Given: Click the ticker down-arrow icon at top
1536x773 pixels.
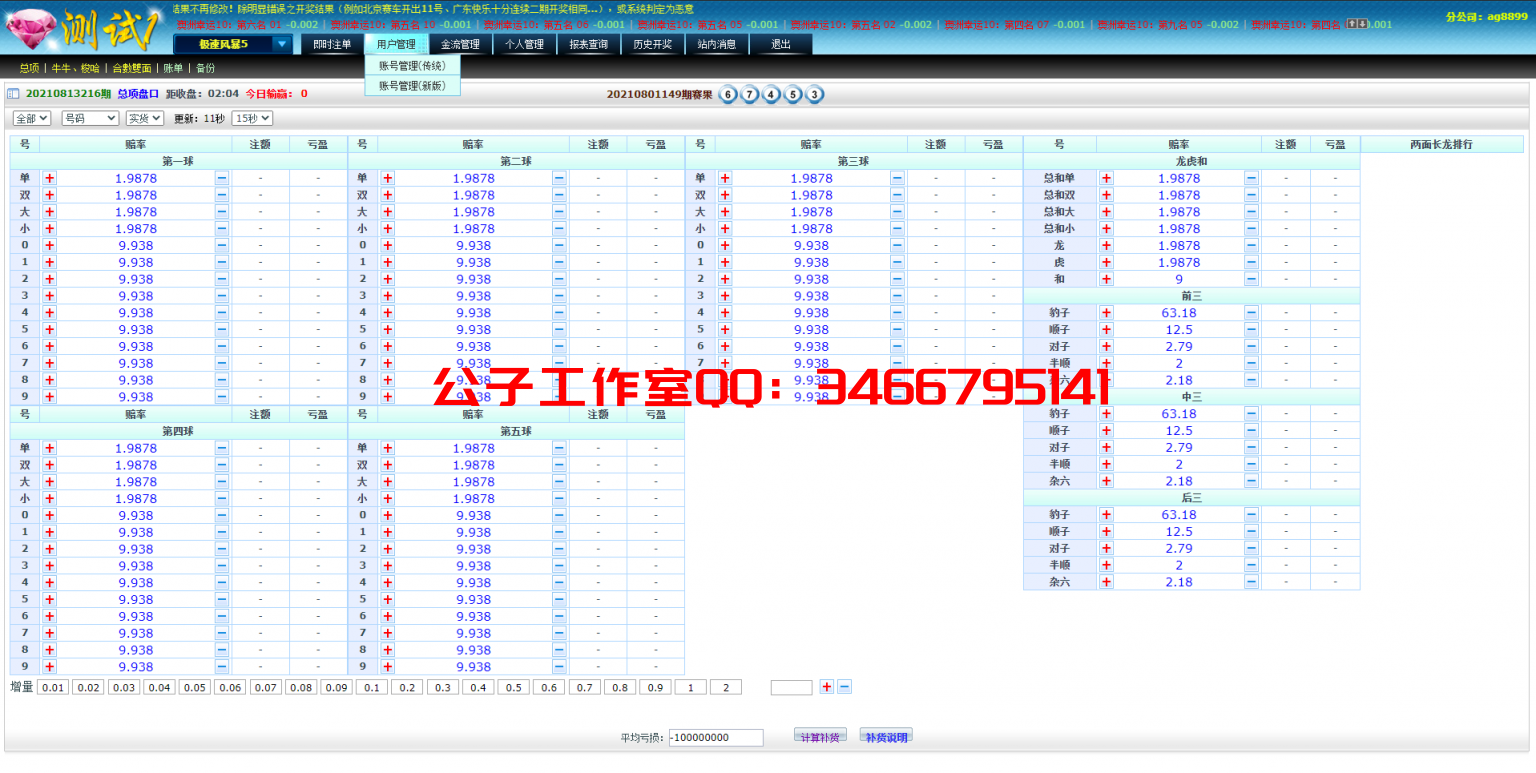Looking at the screenshot, I should [x=1361, y=23].
